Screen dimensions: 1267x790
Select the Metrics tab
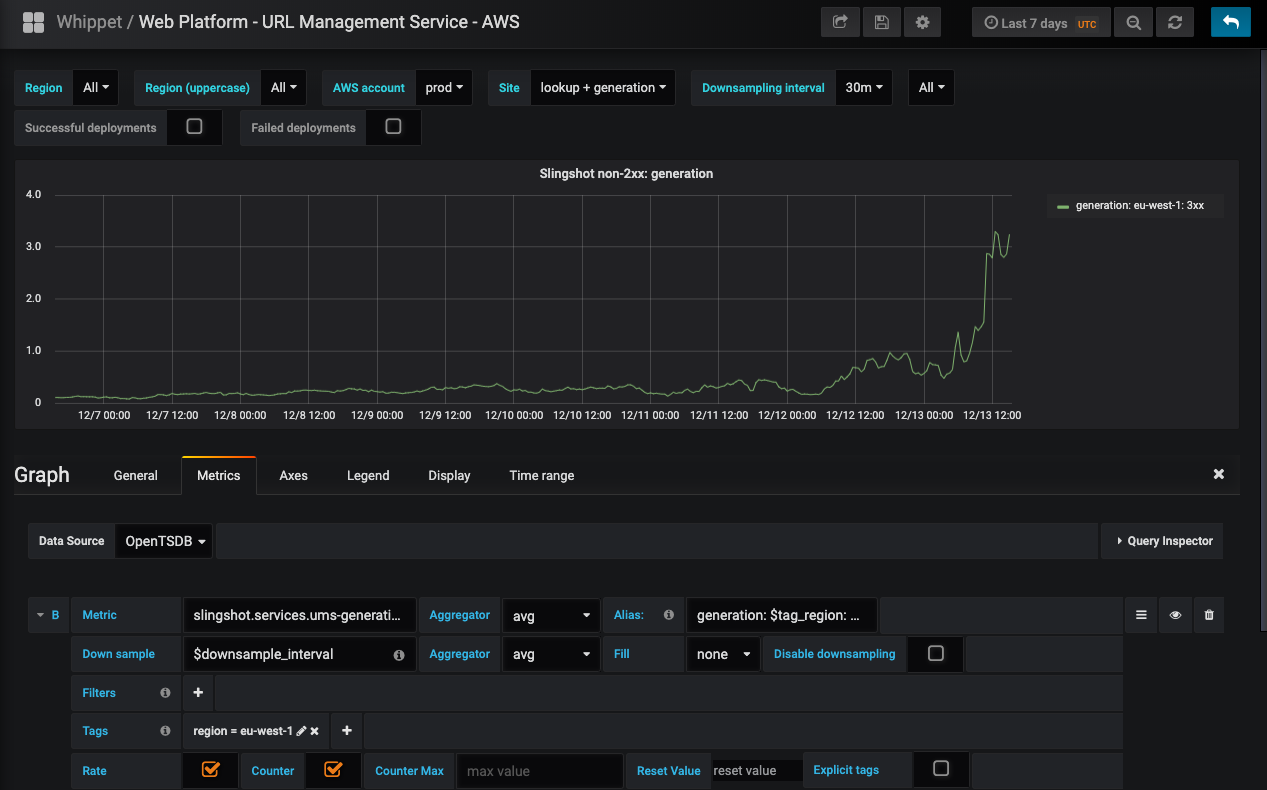(x=219, y=475)
